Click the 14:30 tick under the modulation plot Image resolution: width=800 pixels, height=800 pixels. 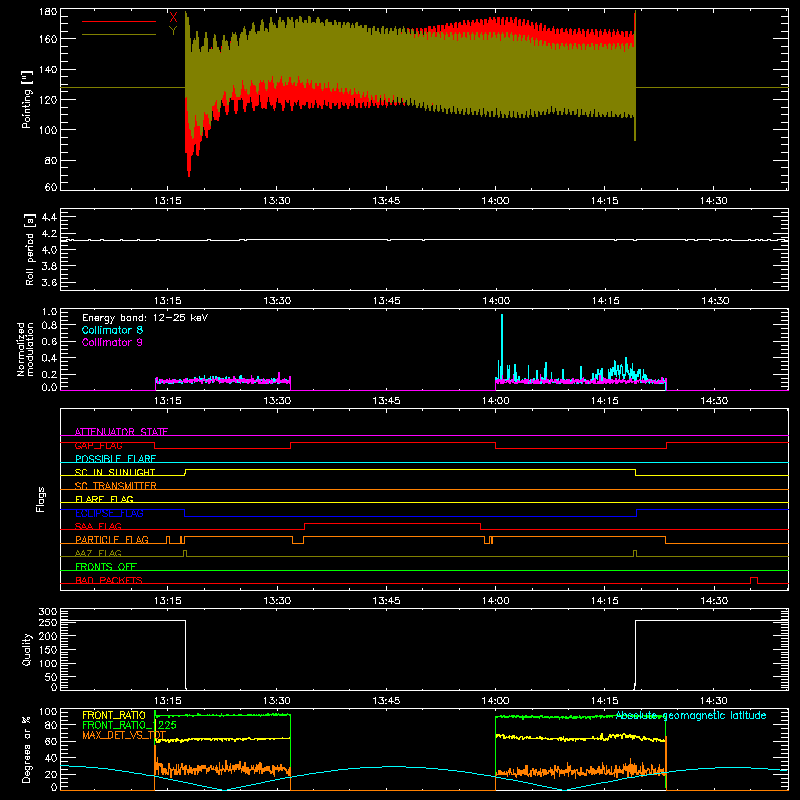coord(714,401)
